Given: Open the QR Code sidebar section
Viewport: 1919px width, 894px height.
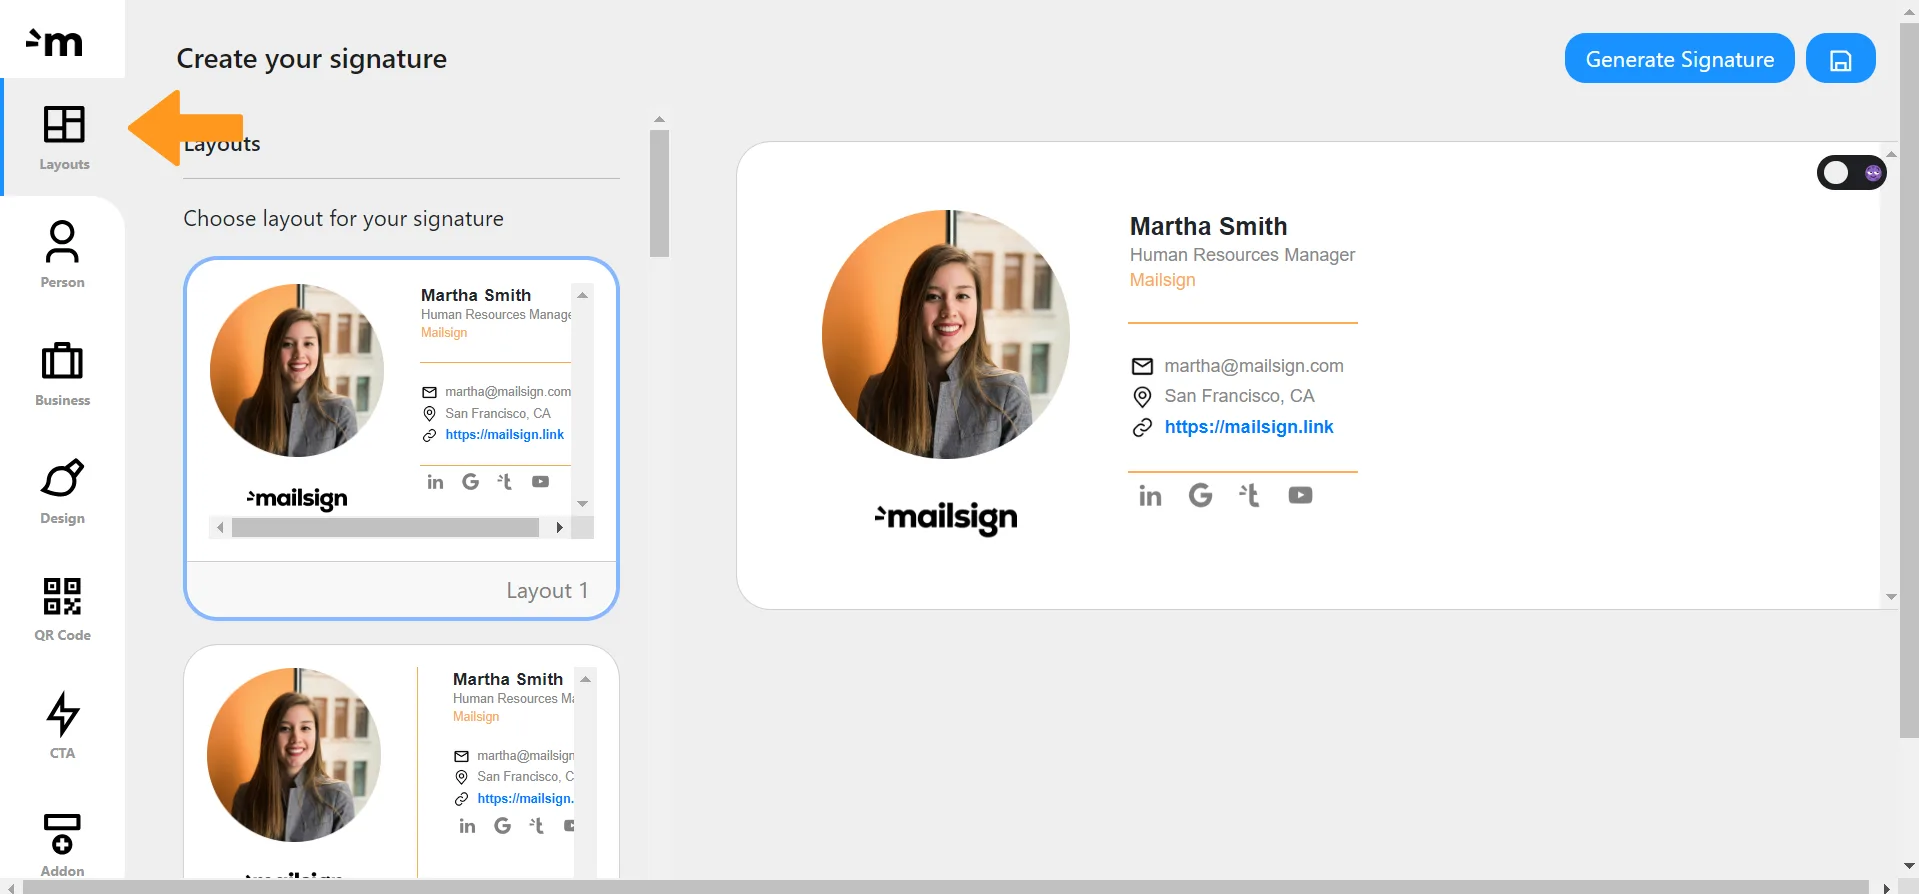Looking at the screenshot, I should coord(62,609).
